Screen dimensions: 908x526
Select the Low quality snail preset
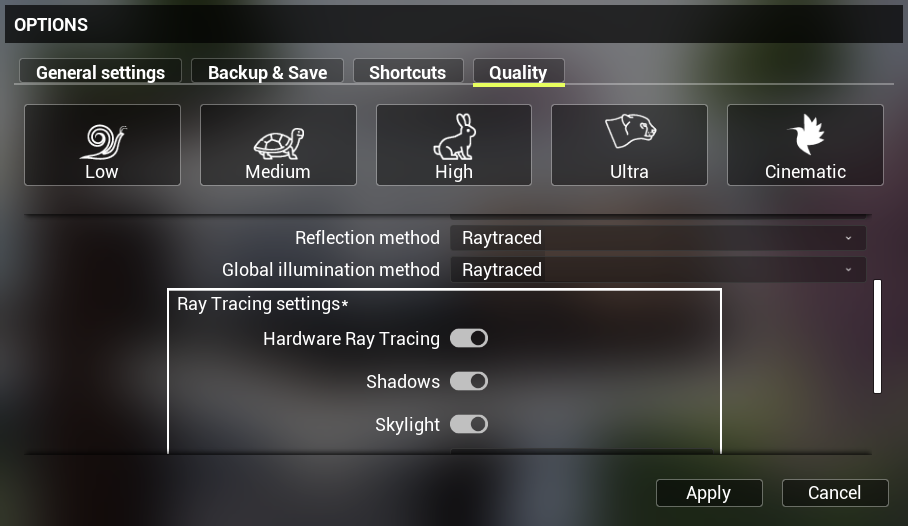102,145
